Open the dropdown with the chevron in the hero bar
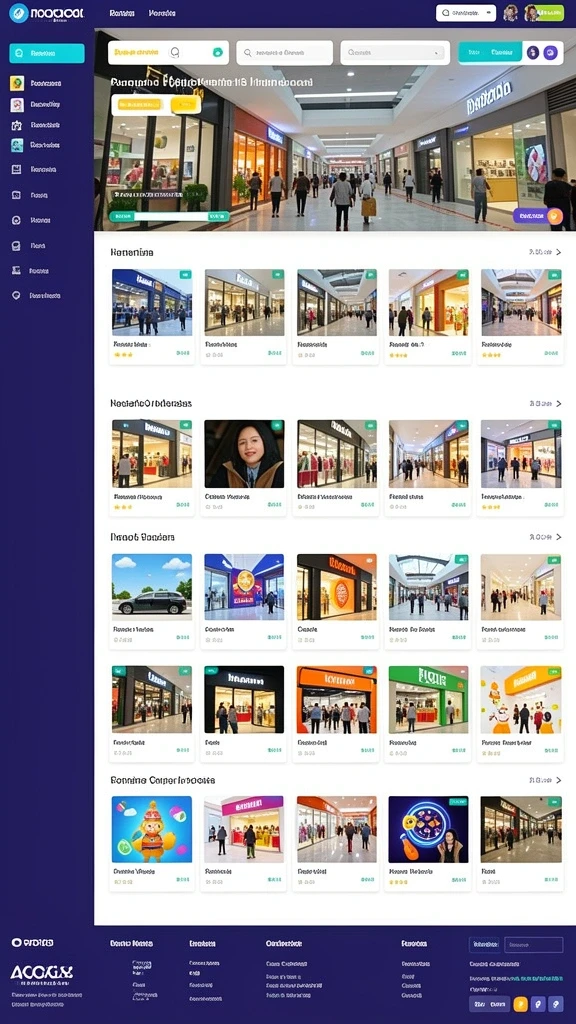Image resolution: width=576 pixels, height=1024 pixels. coord(395,53)
